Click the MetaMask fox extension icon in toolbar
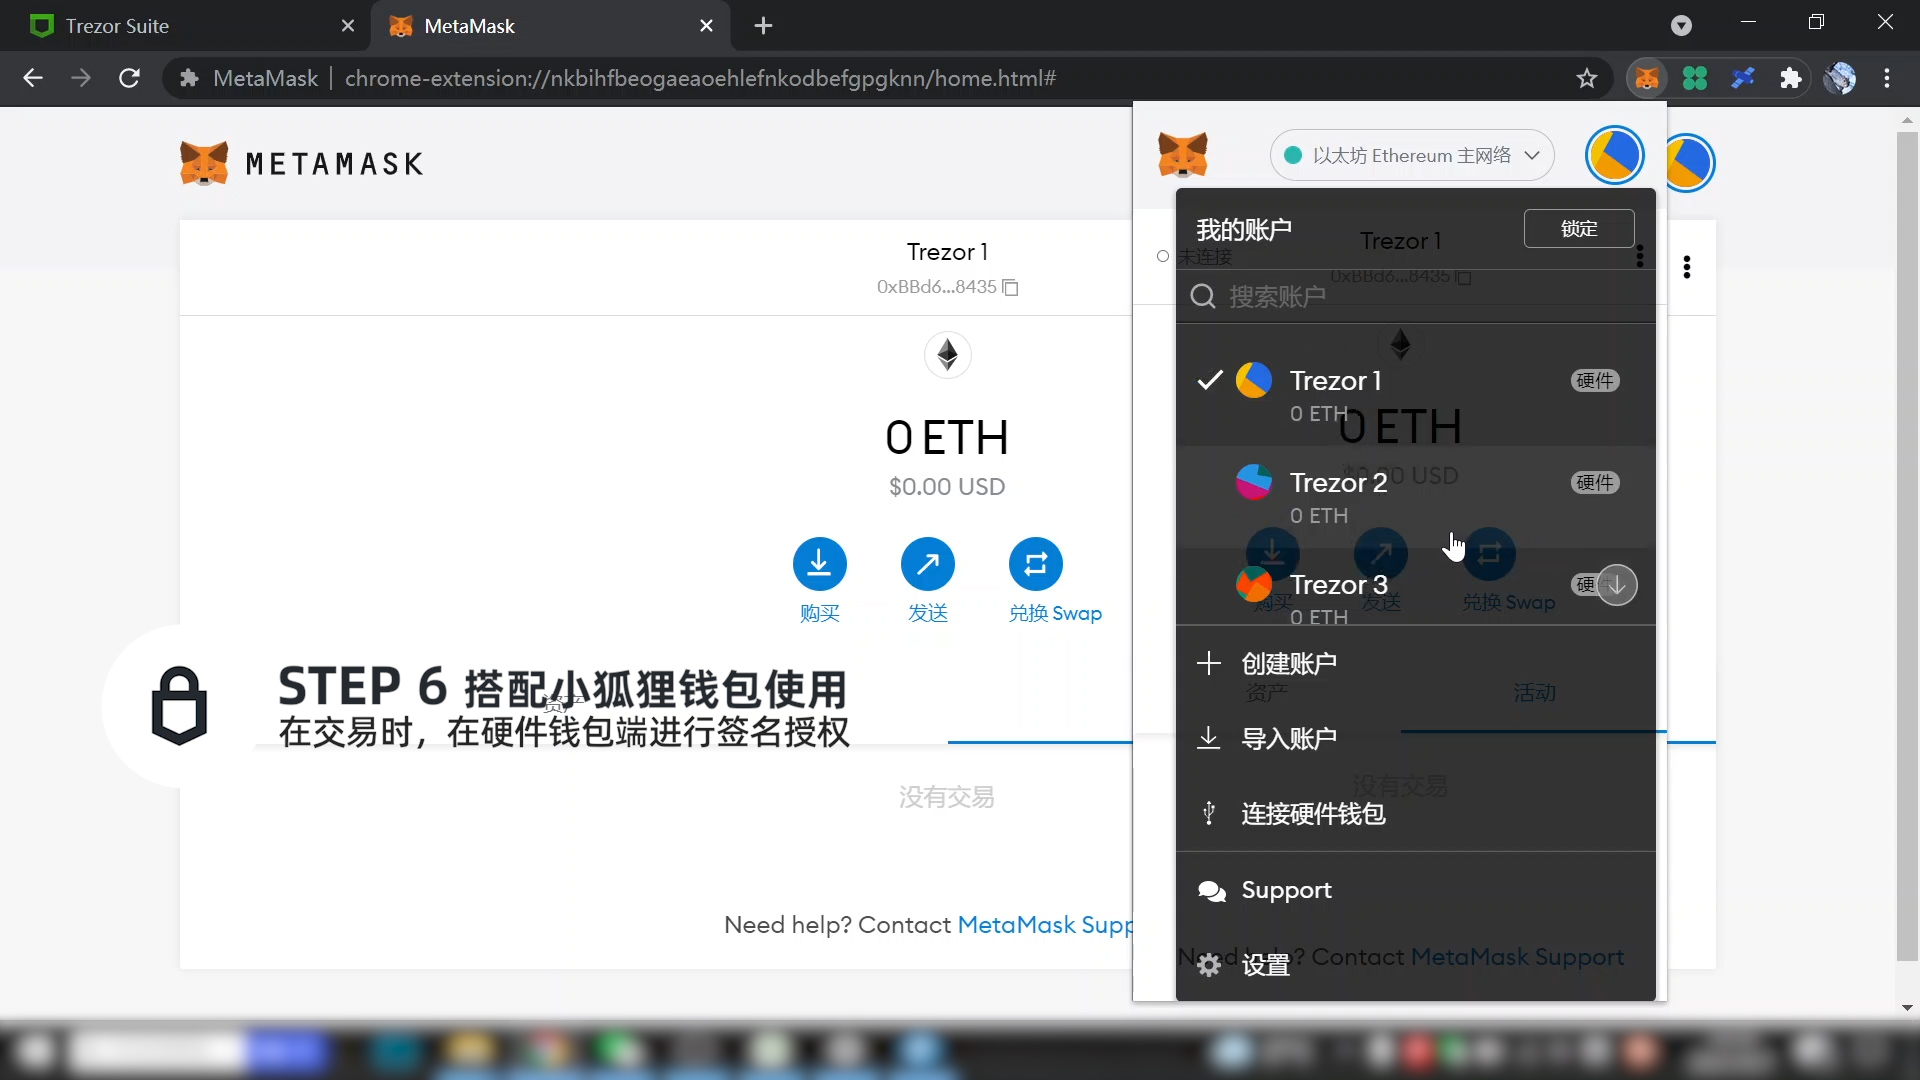 (1647, 78)
